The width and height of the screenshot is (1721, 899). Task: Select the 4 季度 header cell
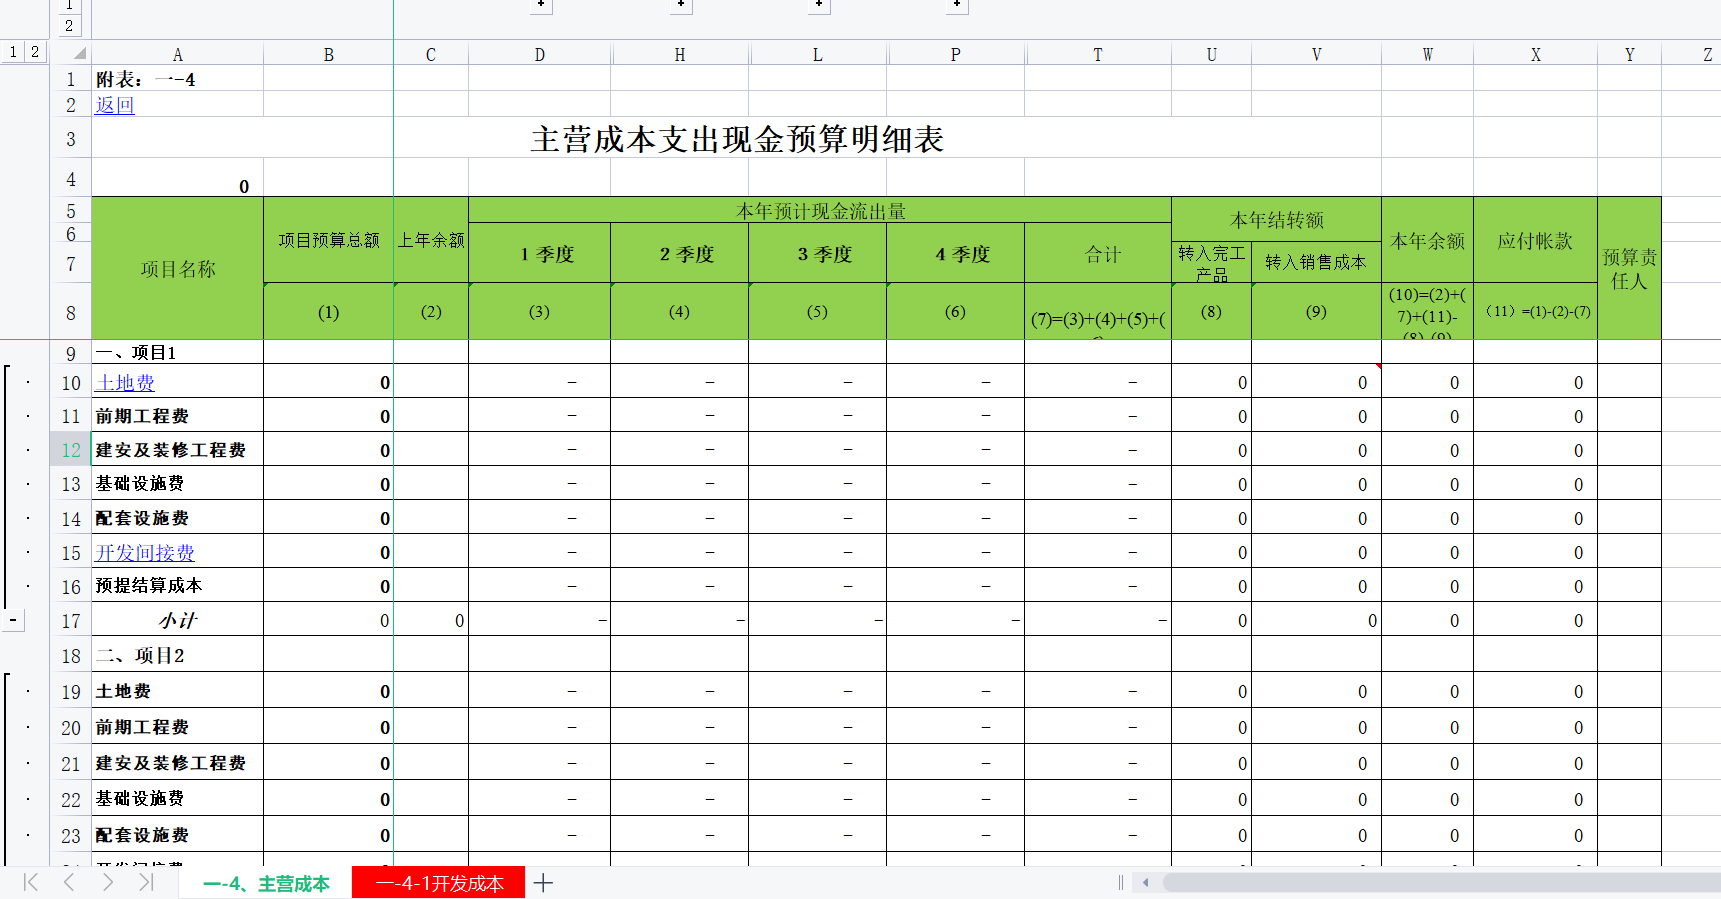click(x=956, y=254)
